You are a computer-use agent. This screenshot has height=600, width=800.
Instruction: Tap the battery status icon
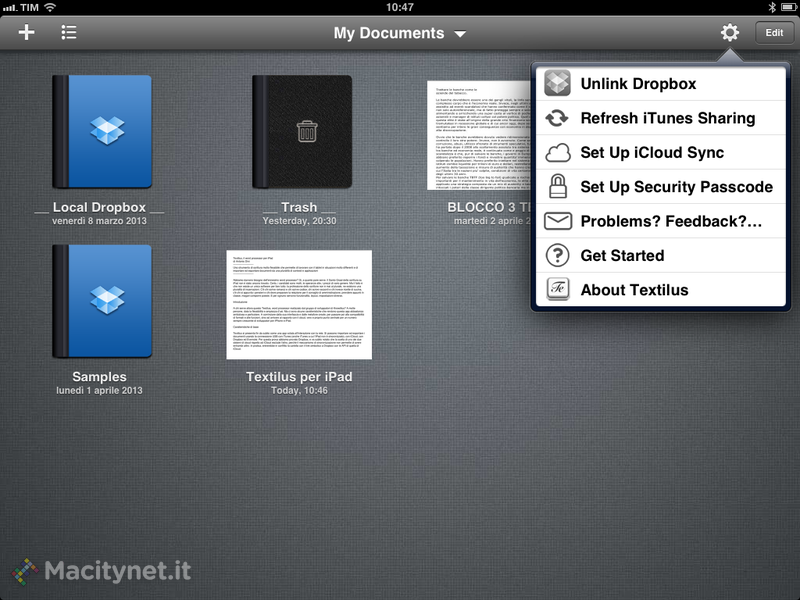click(789, 7)
